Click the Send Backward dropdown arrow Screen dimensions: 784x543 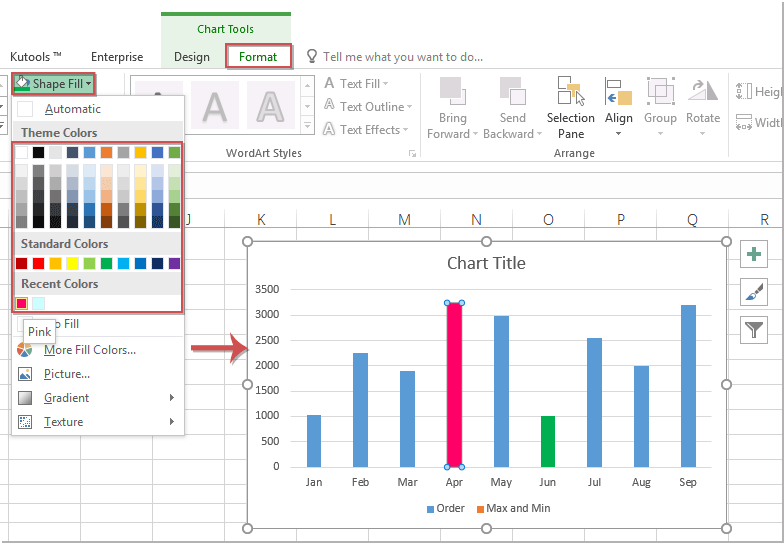coord(539,134)
